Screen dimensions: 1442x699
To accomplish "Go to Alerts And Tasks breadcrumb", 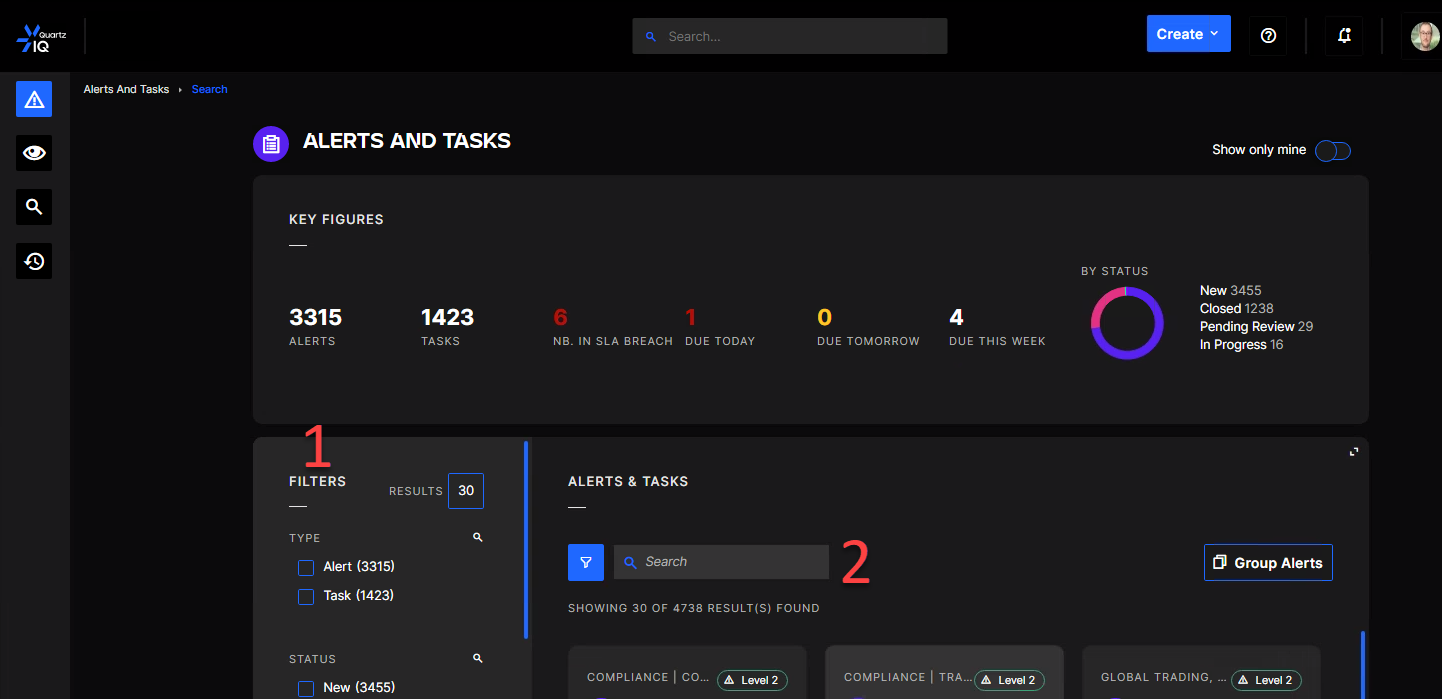I will tap(126, 89).
